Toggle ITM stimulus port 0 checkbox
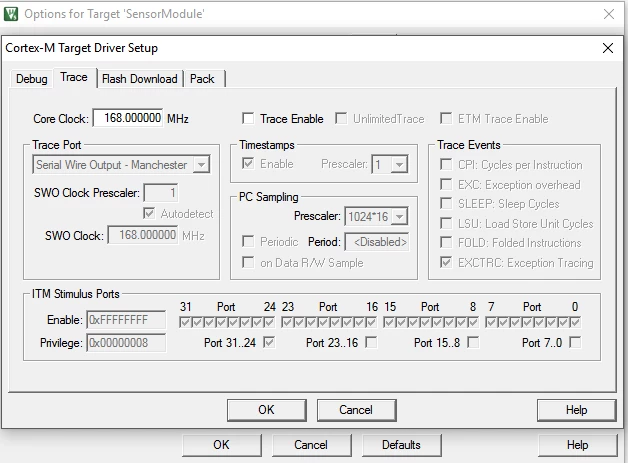The width and height of the screenshot is (628, 463). pos(576,322)
